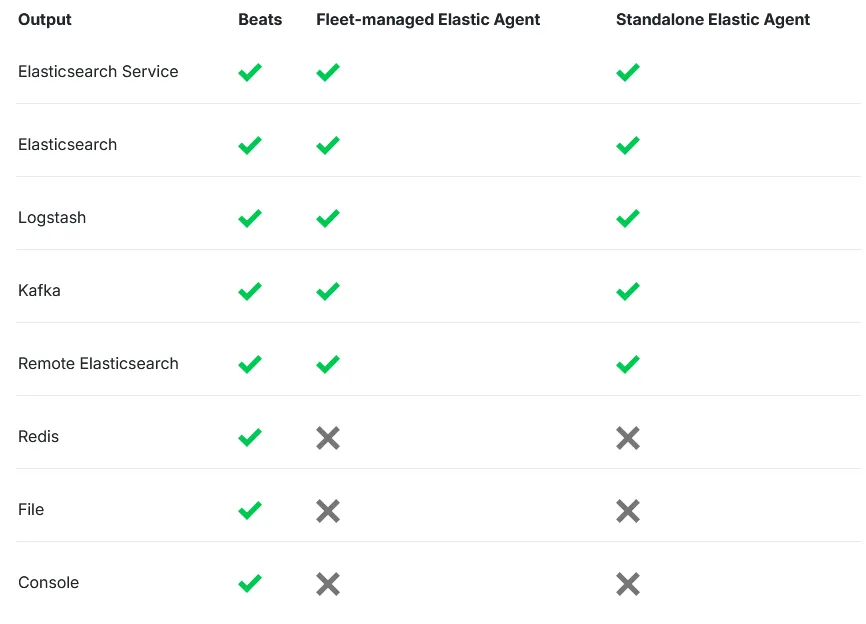
Task: Click the Output column header
Action: (x=45, y=20)
